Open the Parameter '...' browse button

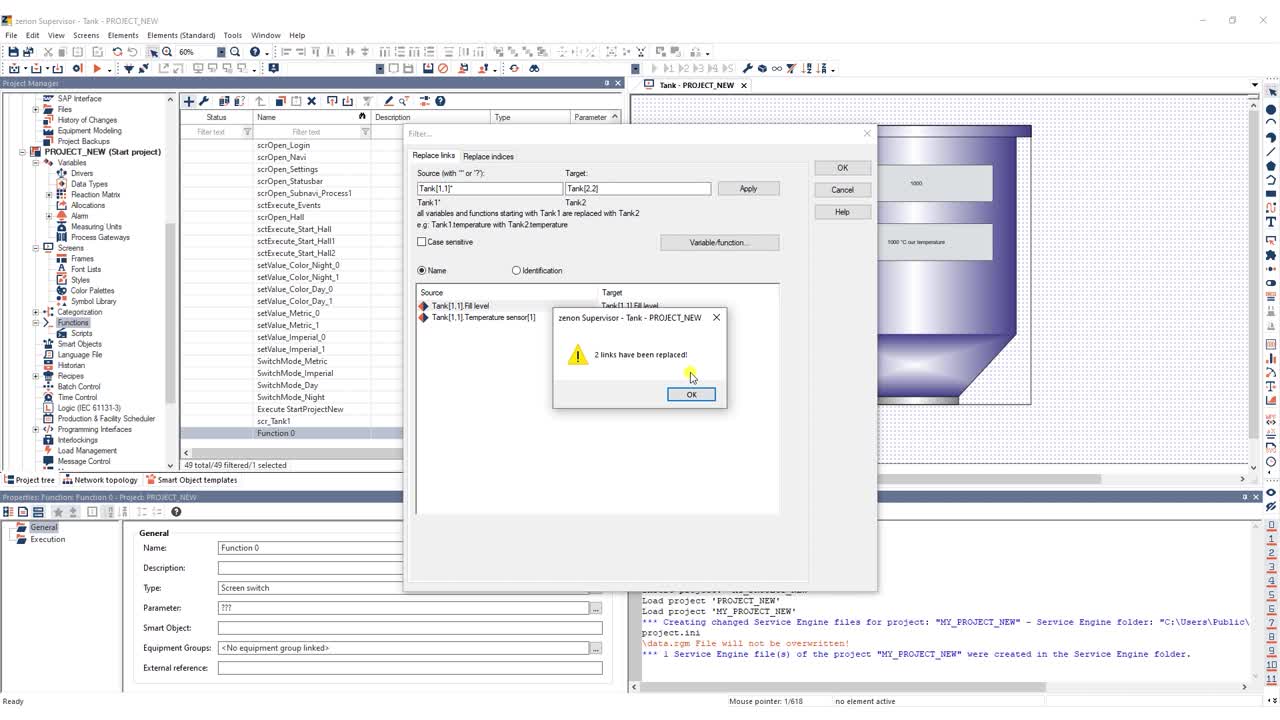click(x=596, y=608)
